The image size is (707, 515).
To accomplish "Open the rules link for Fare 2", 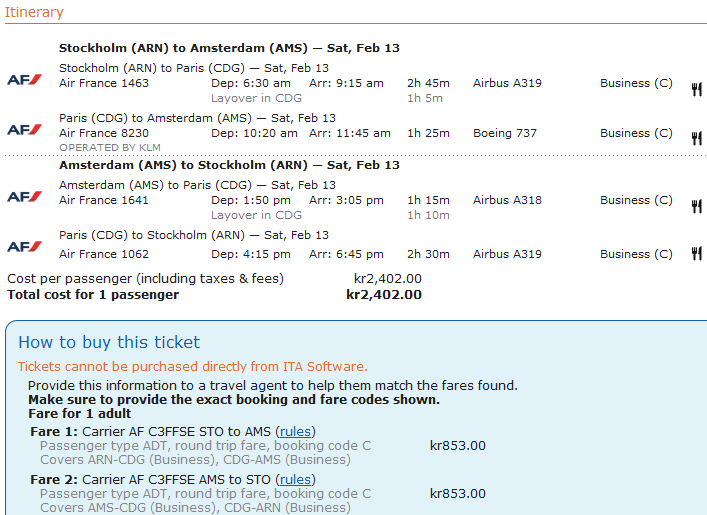I will [295, 480].
